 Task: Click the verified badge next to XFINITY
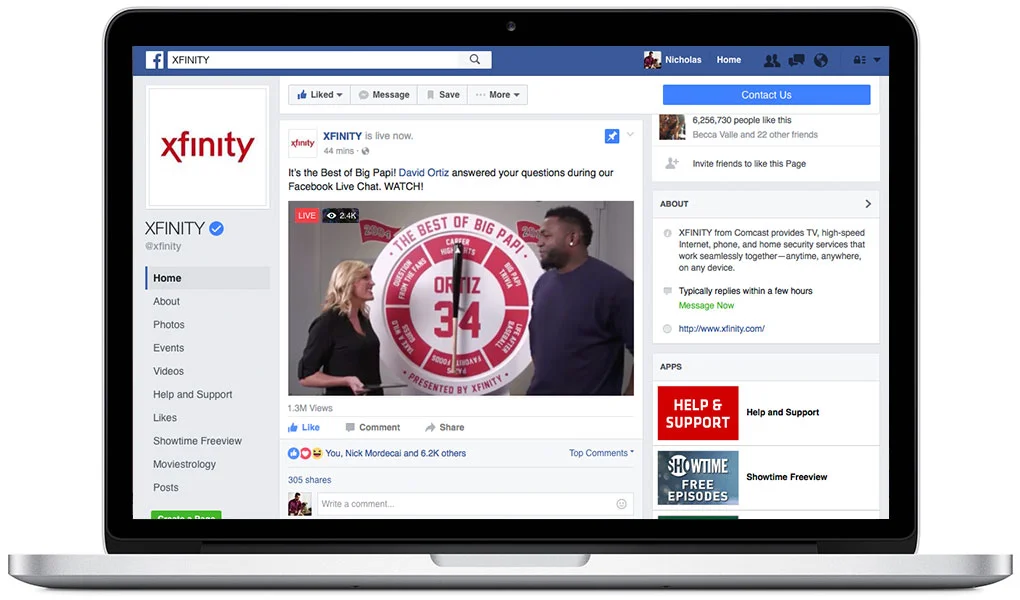[217, 228]
